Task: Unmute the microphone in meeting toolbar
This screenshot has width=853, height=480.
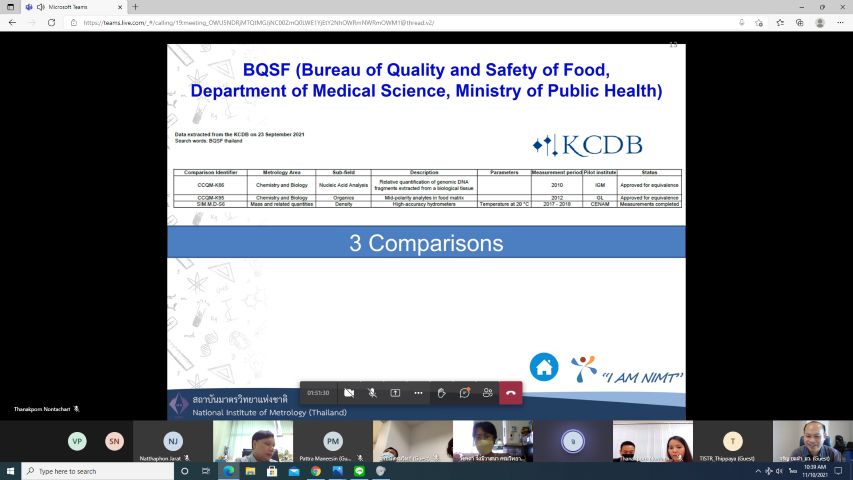Action: [372, 393]
